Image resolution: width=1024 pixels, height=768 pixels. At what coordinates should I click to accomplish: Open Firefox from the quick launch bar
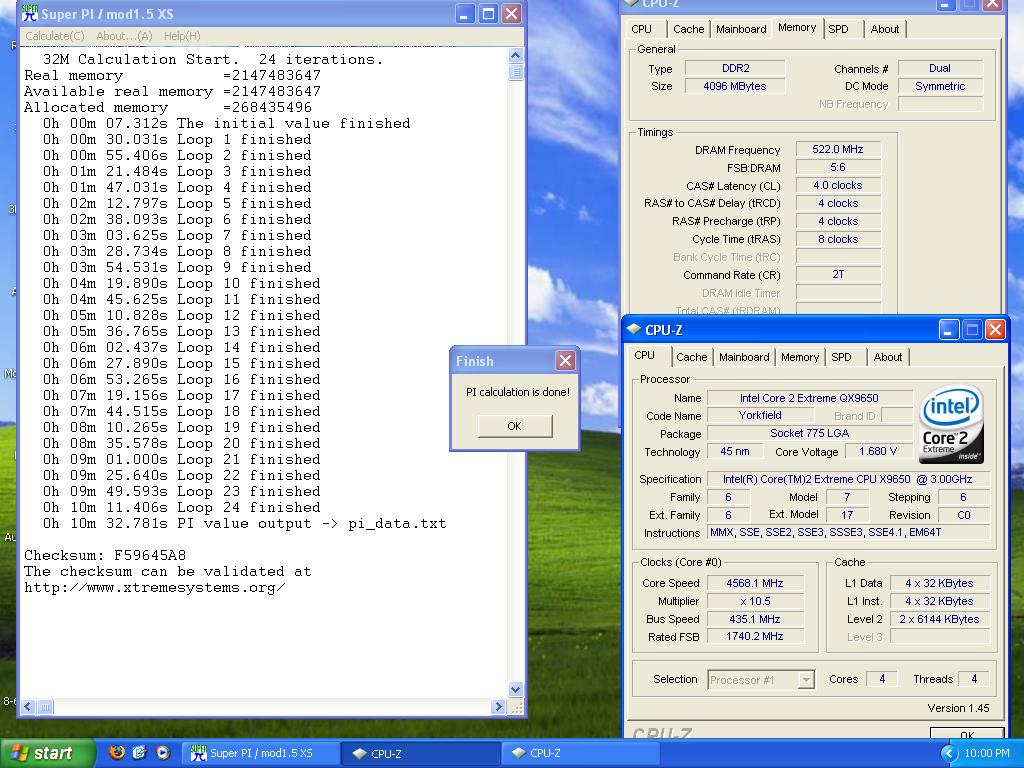point(117,752)
